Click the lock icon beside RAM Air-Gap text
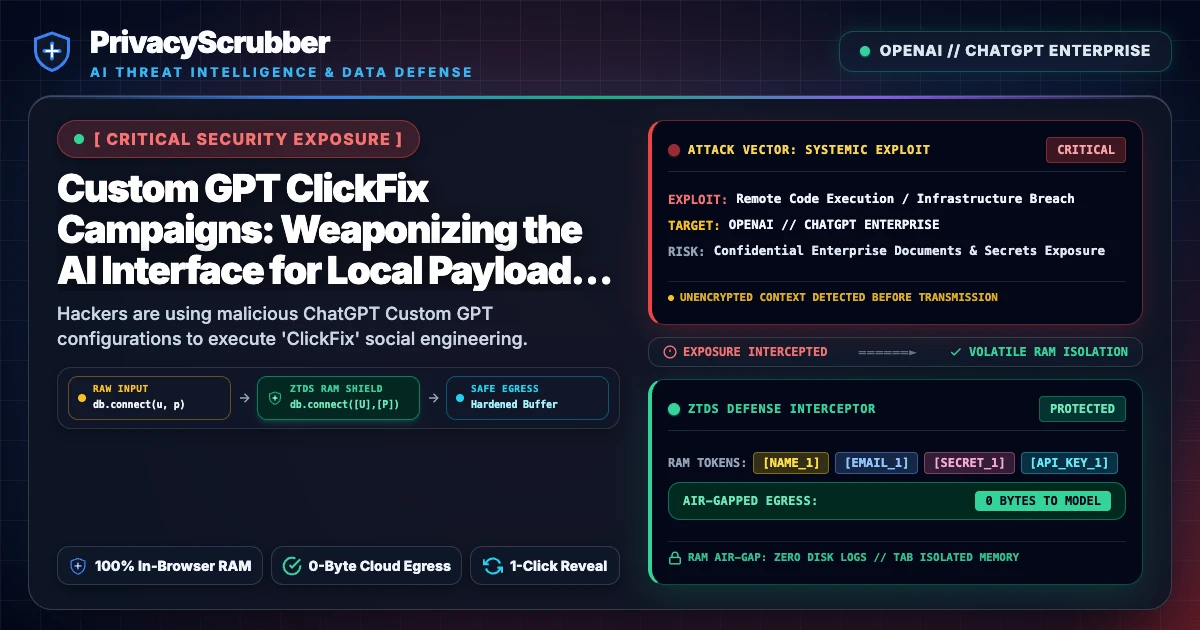The image size is (1200, 630). click(x=674, y=557)
